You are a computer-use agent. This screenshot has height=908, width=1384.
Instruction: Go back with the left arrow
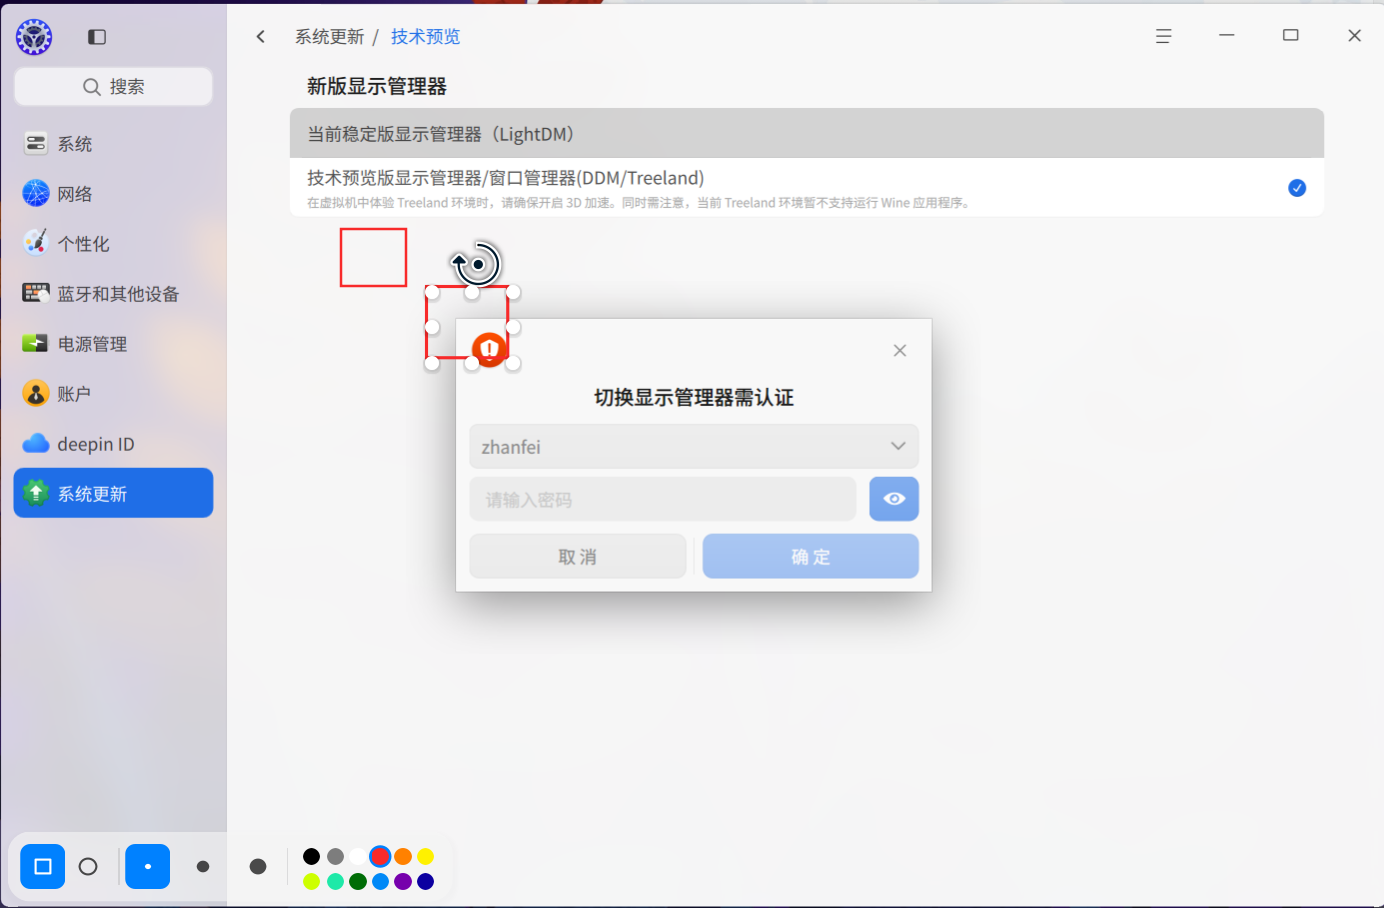click(261, 37)
